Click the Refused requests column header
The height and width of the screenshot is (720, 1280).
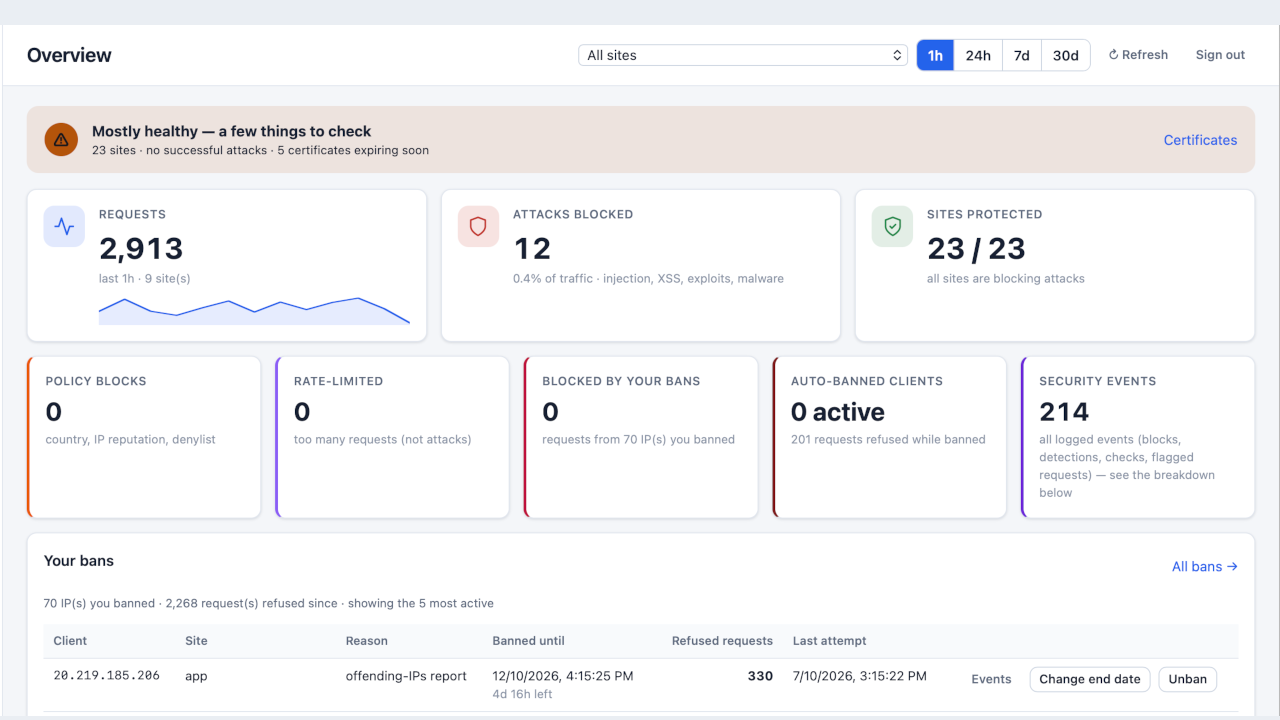tap(722, 640)
